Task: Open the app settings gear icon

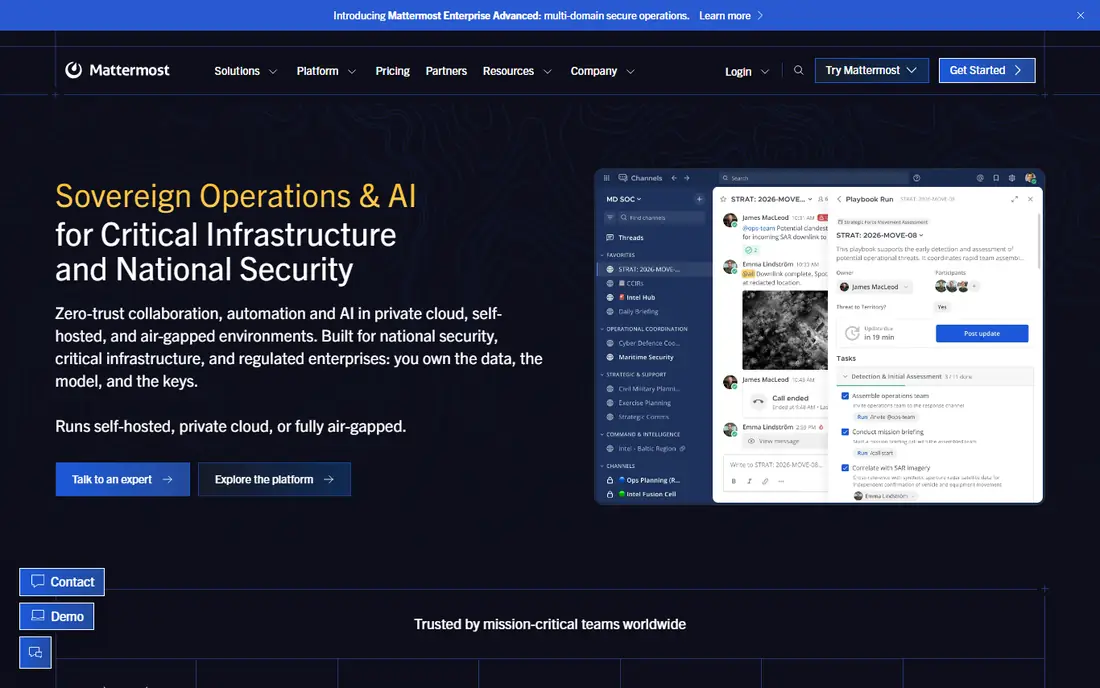Action: [x=1012, y=178]
